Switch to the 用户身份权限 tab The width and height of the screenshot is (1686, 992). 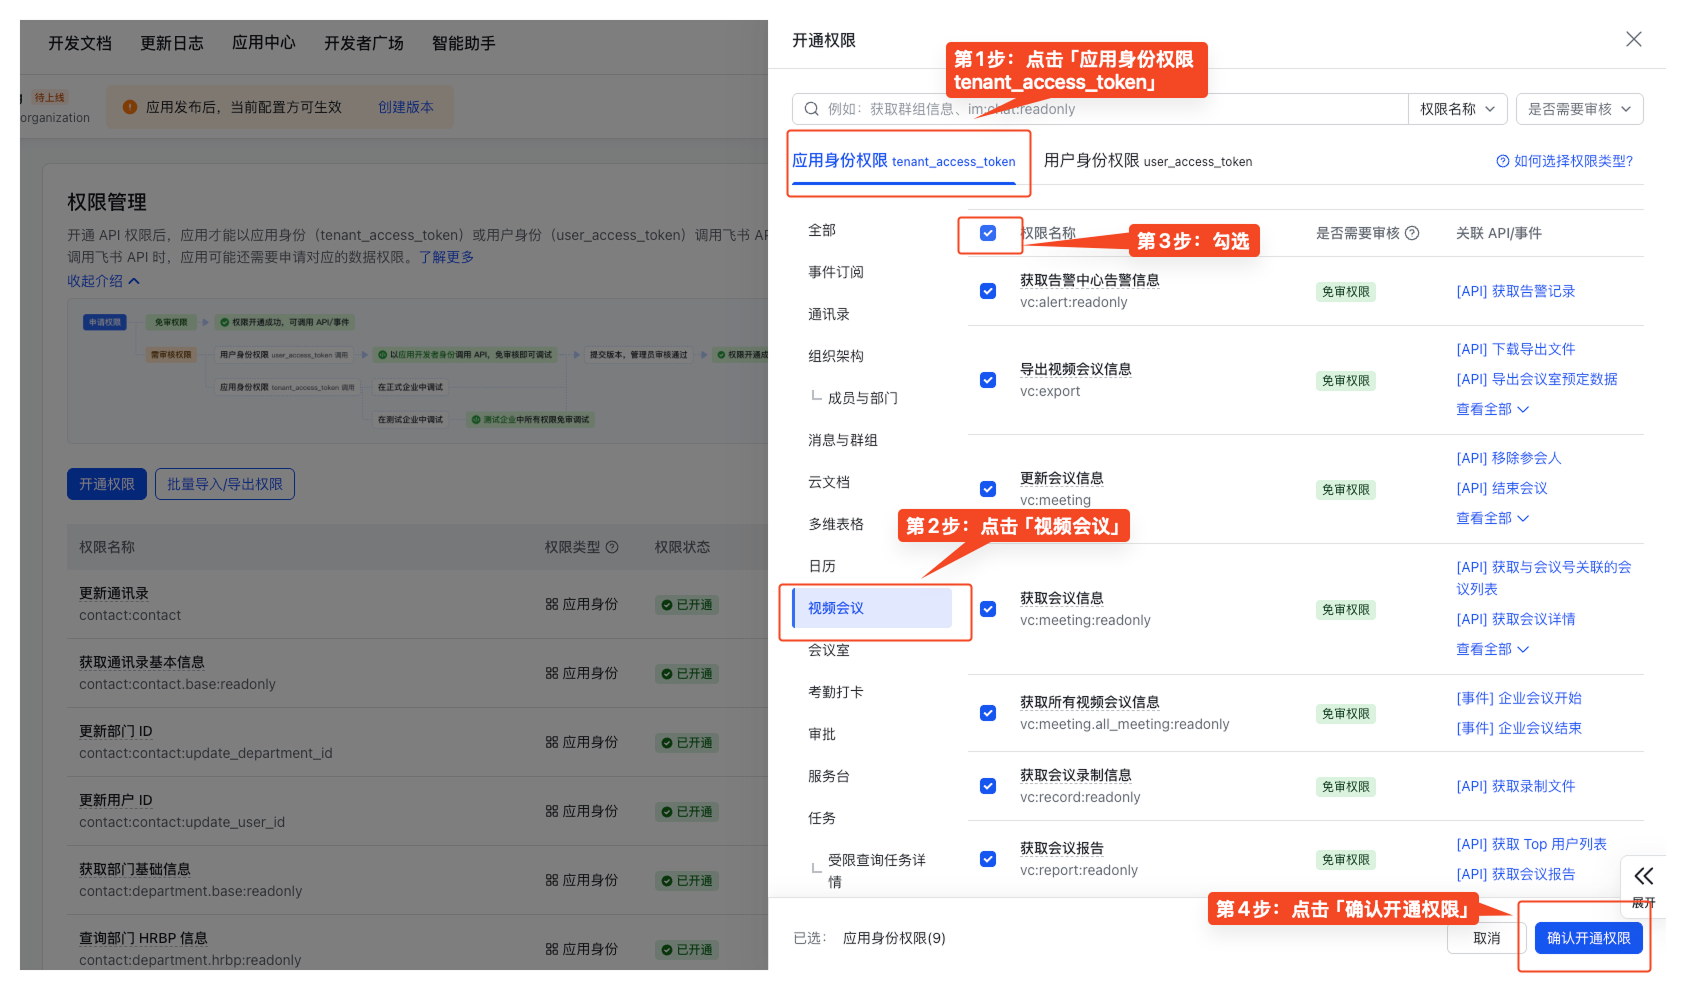coord(1147,161)
